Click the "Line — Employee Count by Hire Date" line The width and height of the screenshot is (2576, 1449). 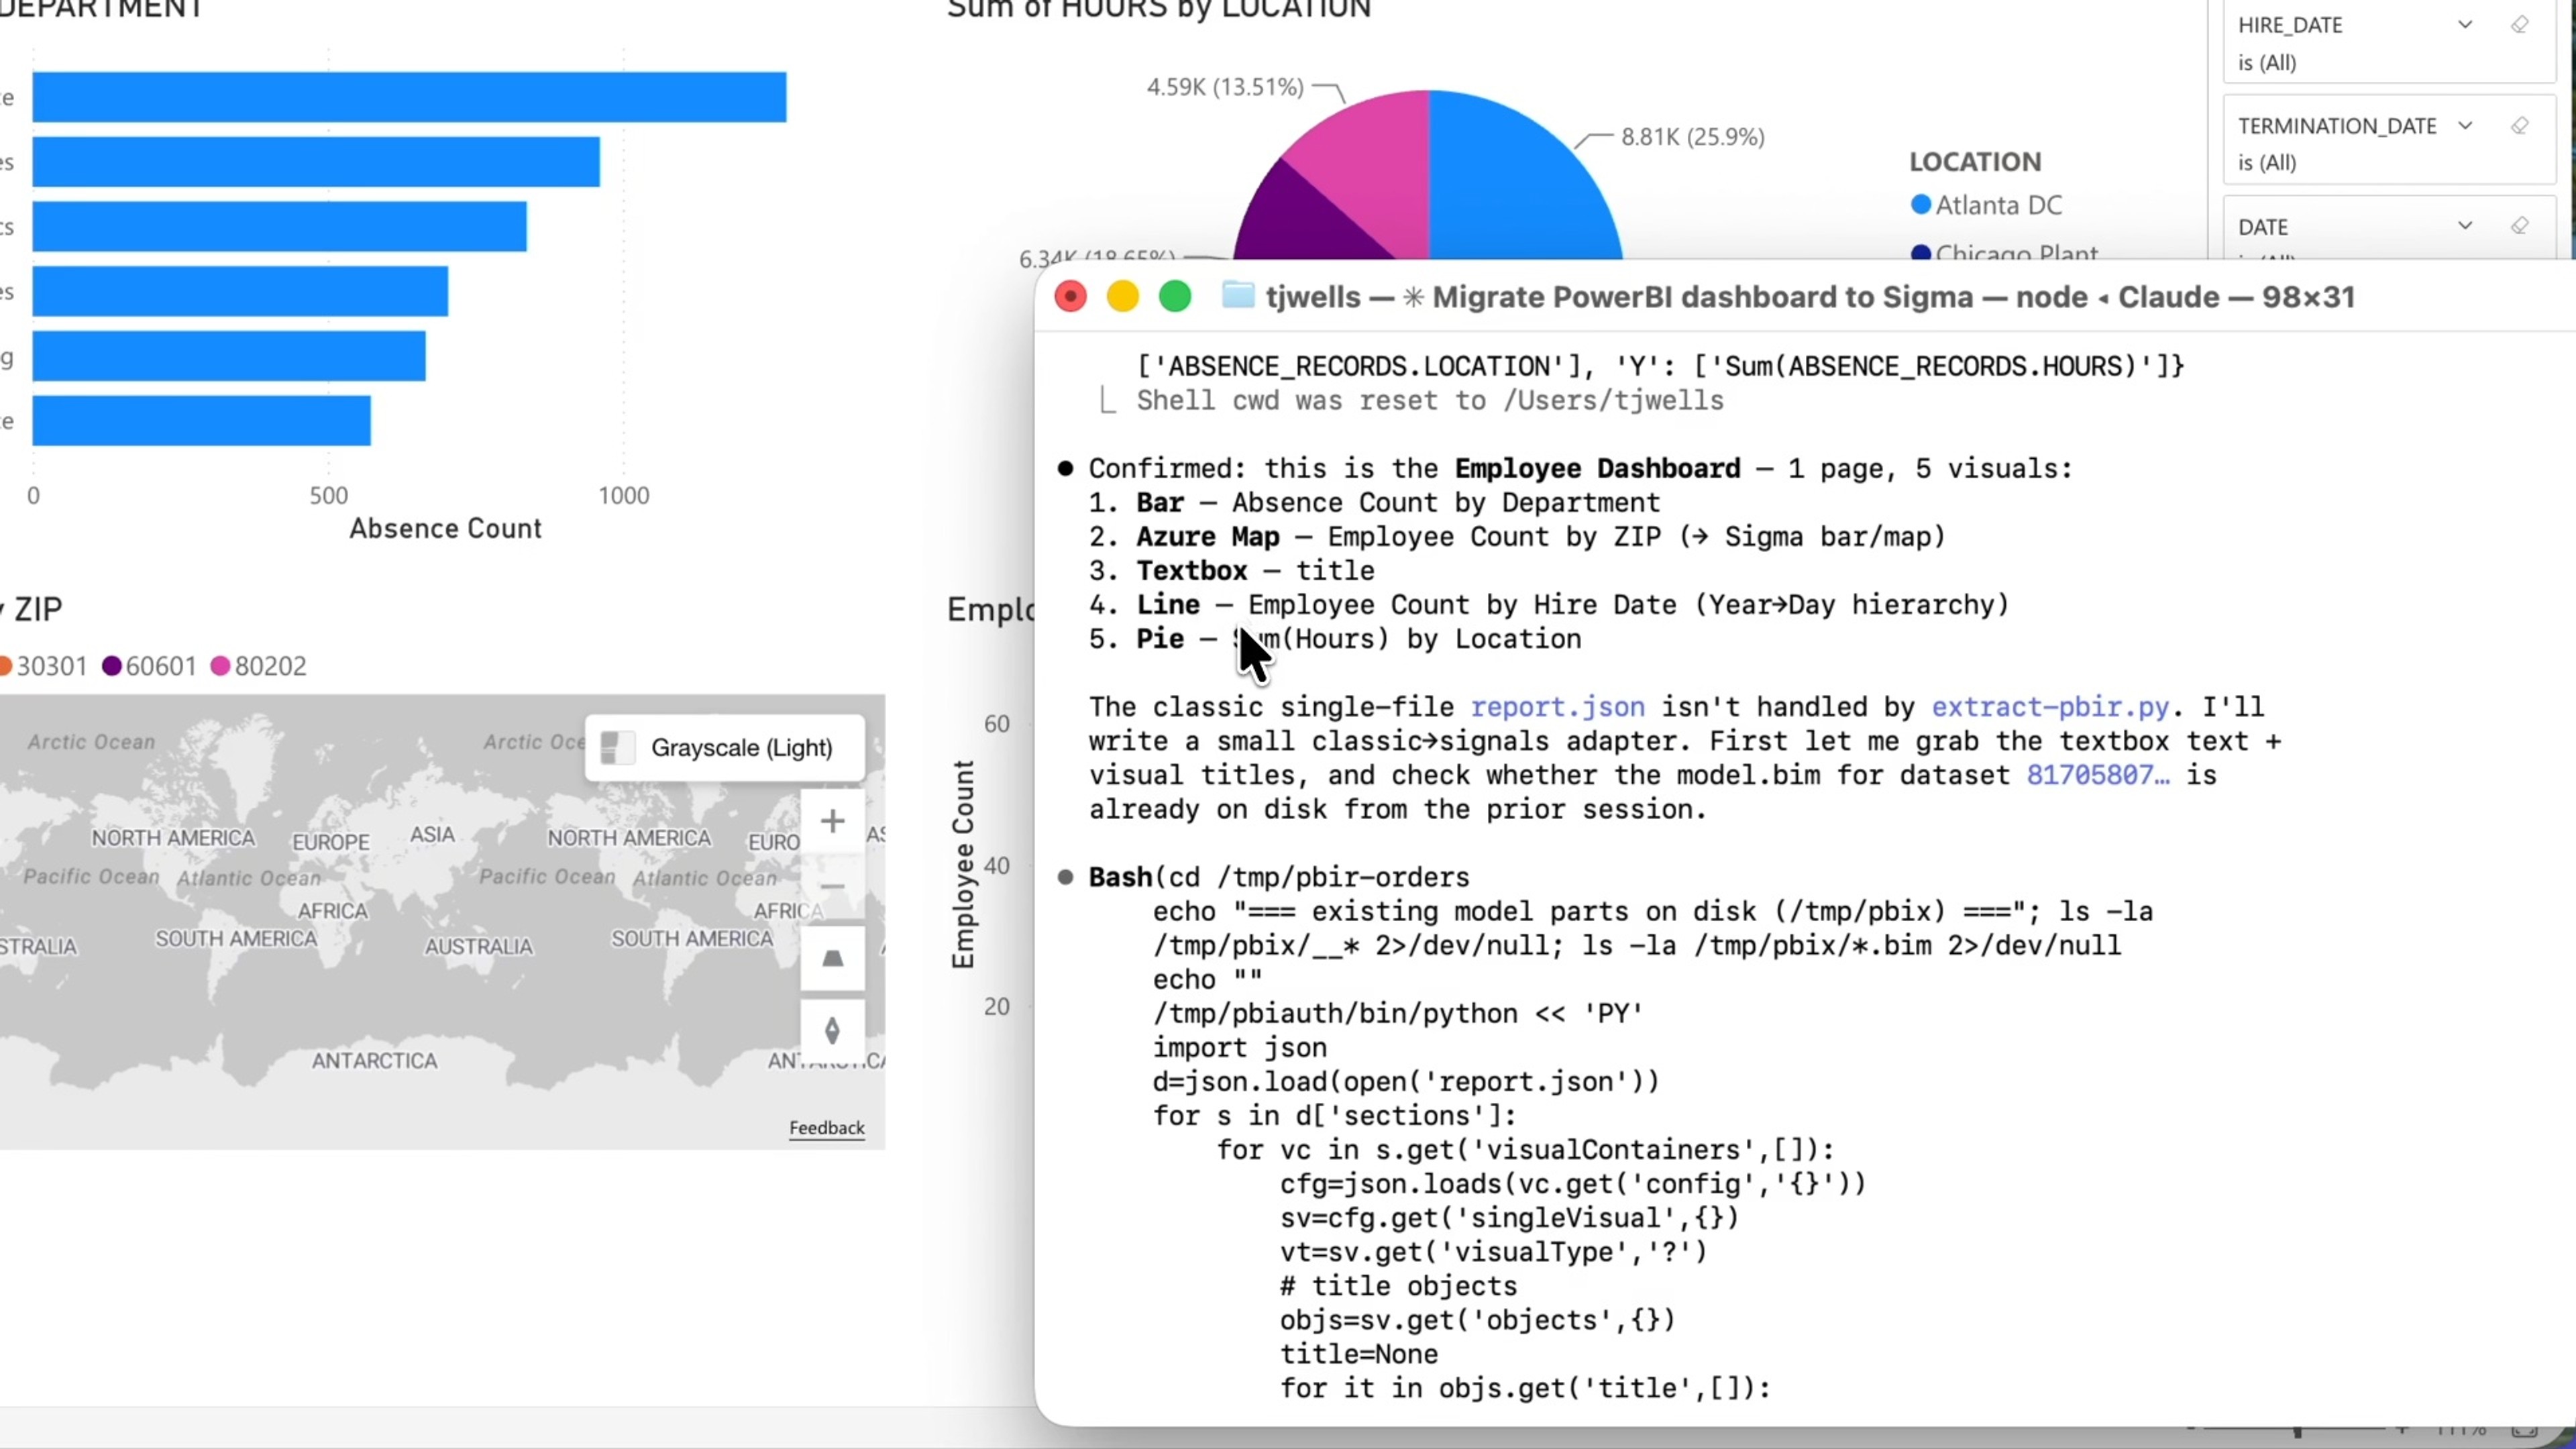(1549, 604)
